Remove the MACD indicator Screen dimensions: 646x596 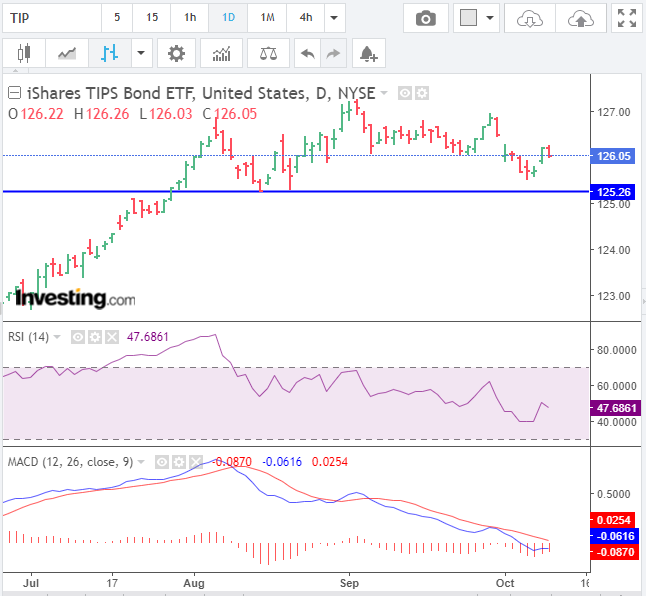coord(196,462)
